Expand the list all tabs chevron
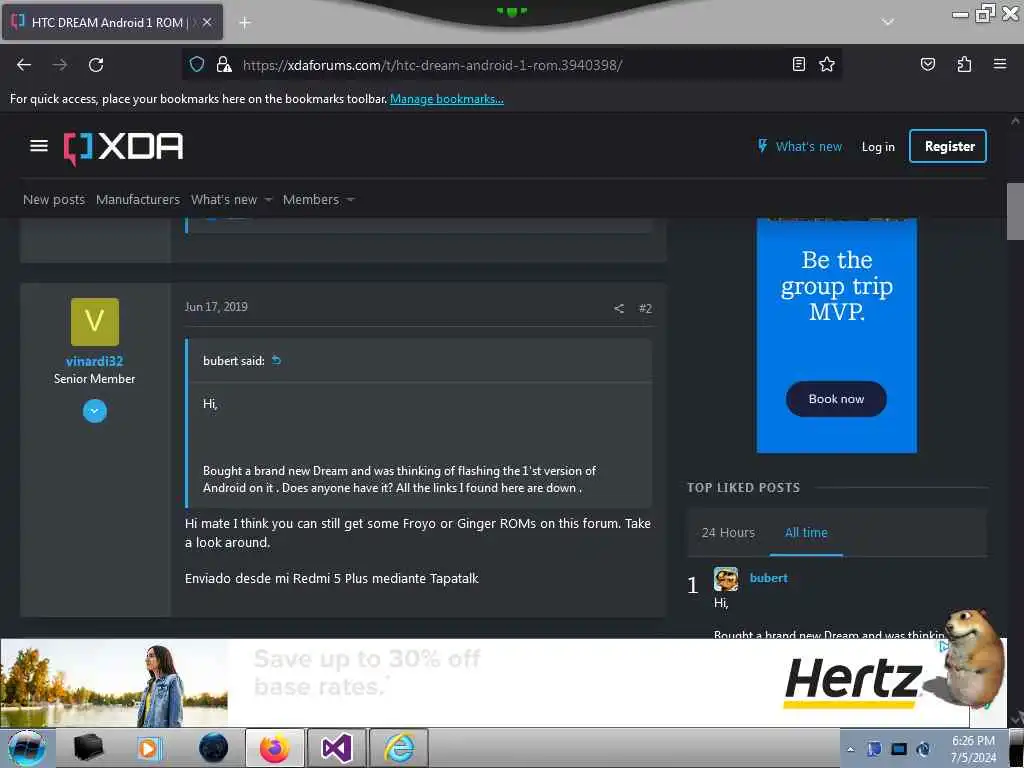Screen dimensions: 1024x768 pos(888,22)
